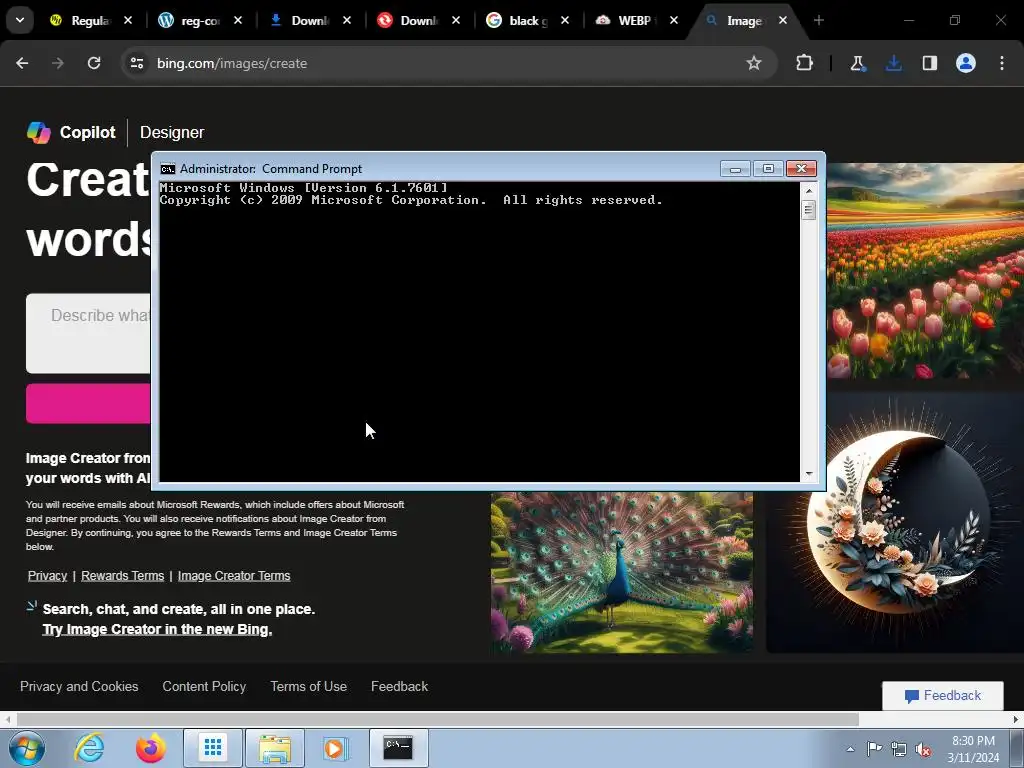Image resolution: width=1024 pixels, height=768 pixels.
Task: Toggle Chrome side panel
Action: tap(929, 63)
